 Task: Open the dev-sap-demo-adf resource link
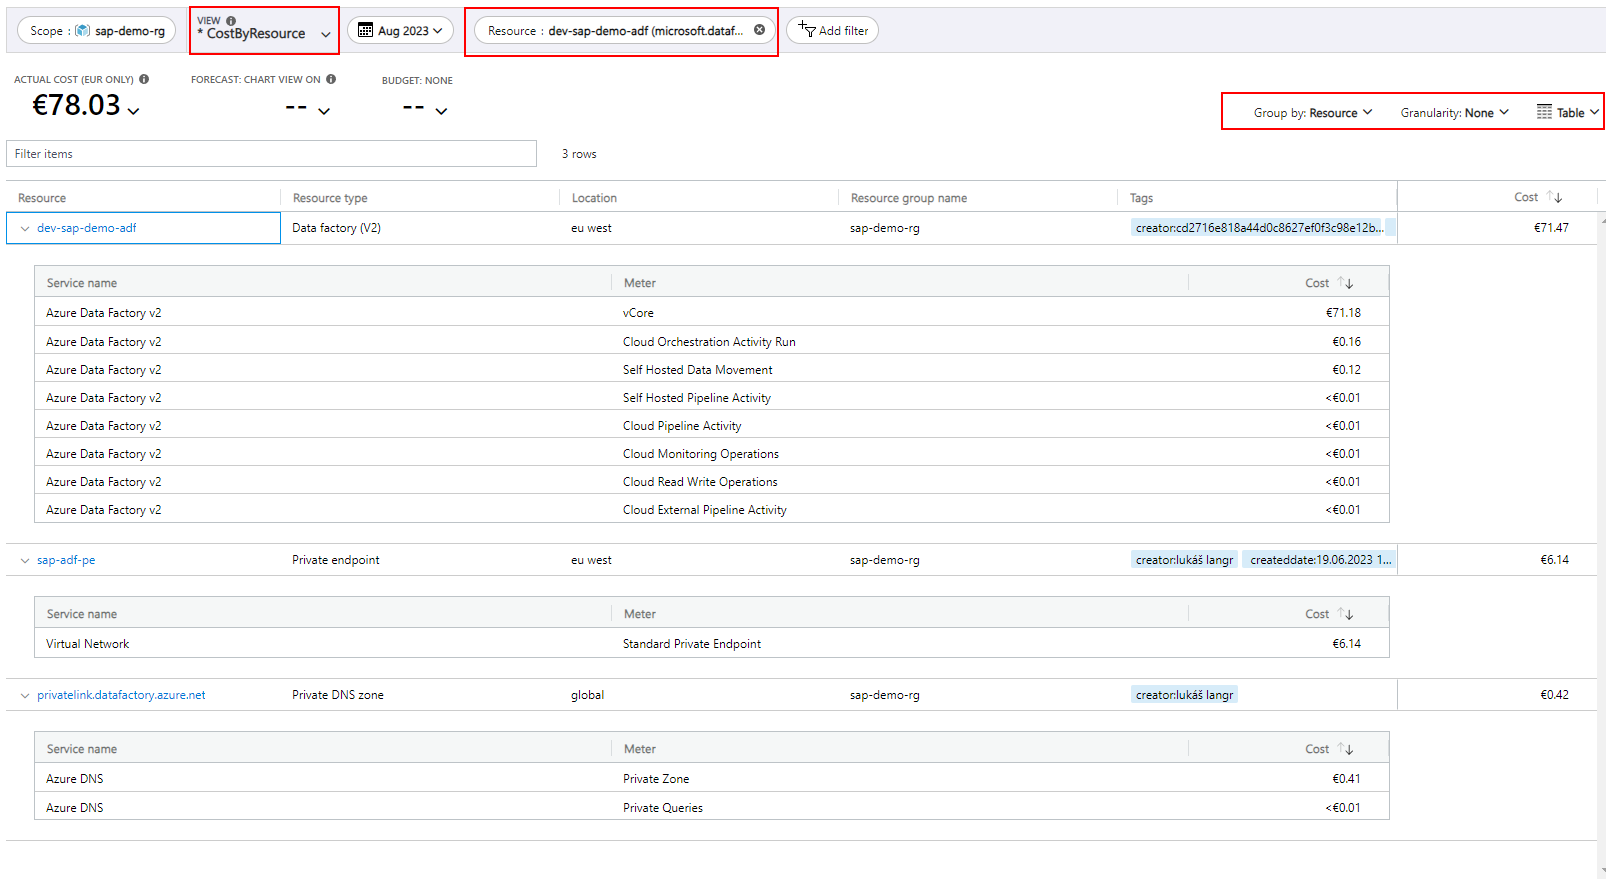[87, 228]
